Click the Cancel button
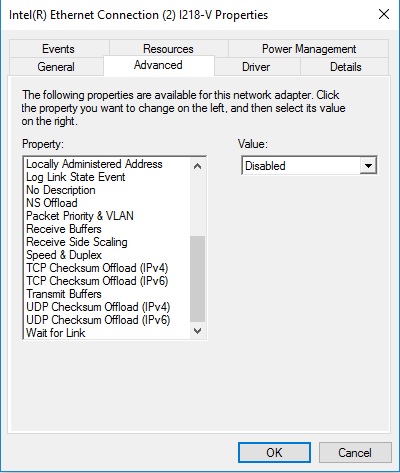This screenshot has height=473, width=400. coord(355,452)
